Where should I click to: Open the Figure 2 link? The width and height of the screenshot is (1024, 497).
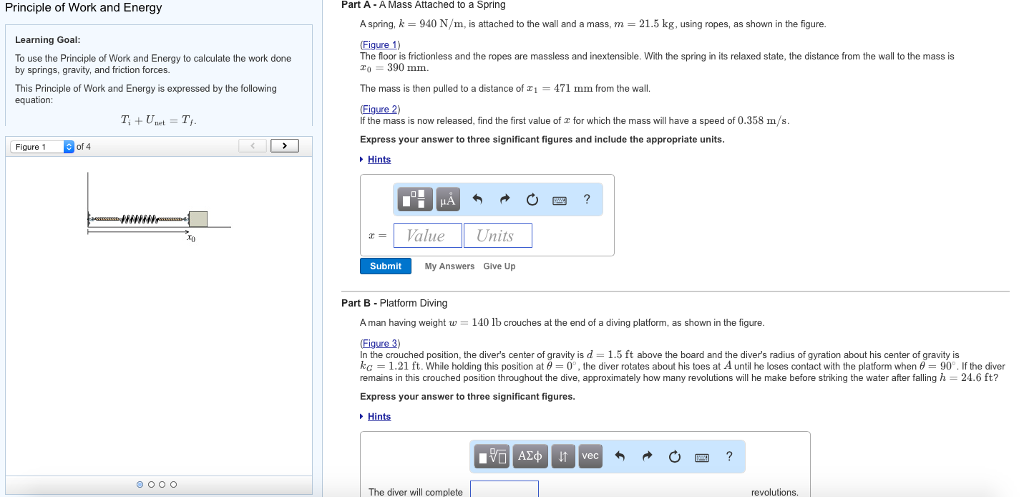pos(380,109)
